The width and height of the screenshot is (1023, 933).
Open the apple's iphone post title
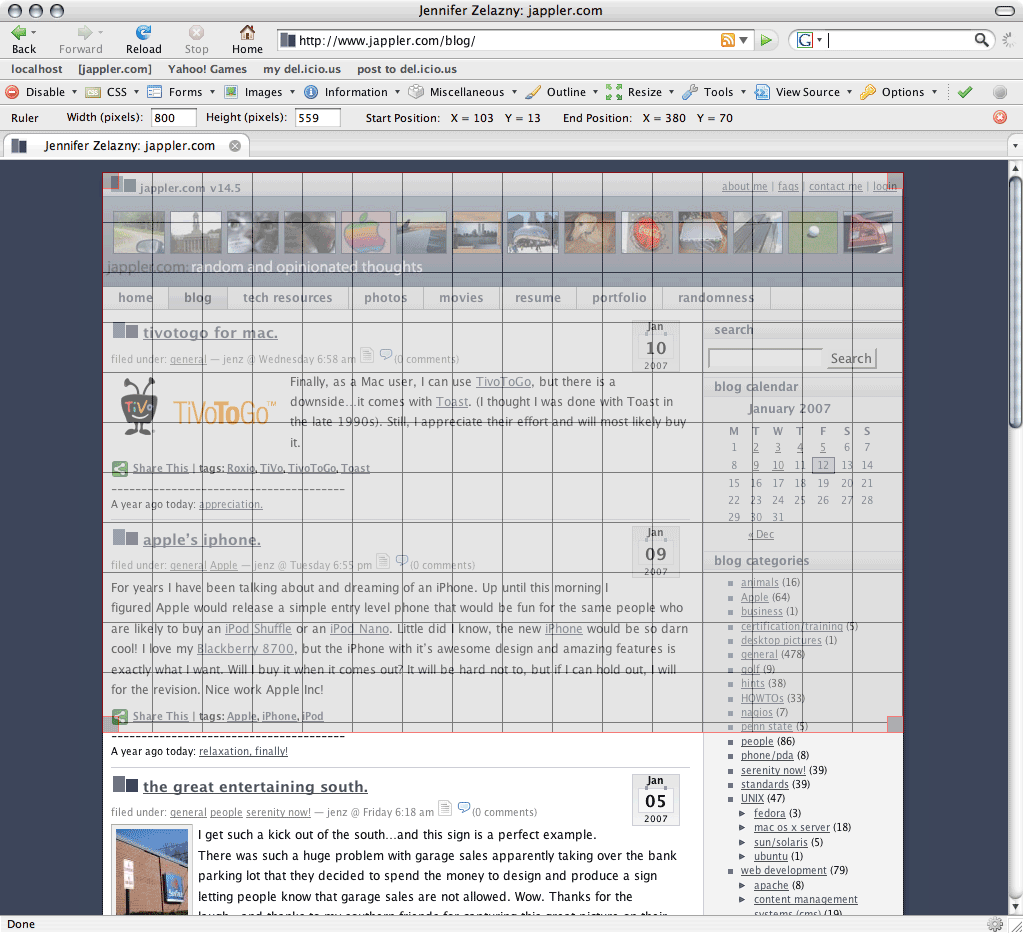(202, 540)
